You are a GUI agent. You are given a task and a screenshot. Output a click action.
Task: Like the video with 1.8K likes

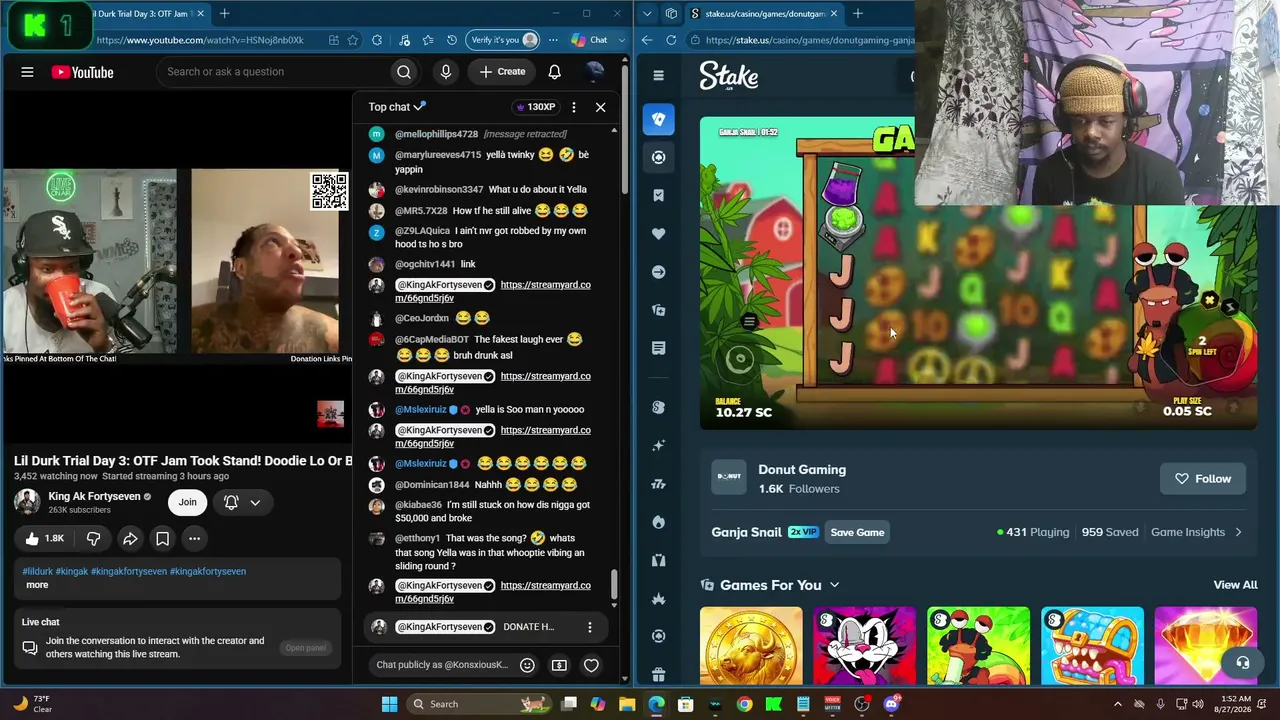click(x=44, y=538)
